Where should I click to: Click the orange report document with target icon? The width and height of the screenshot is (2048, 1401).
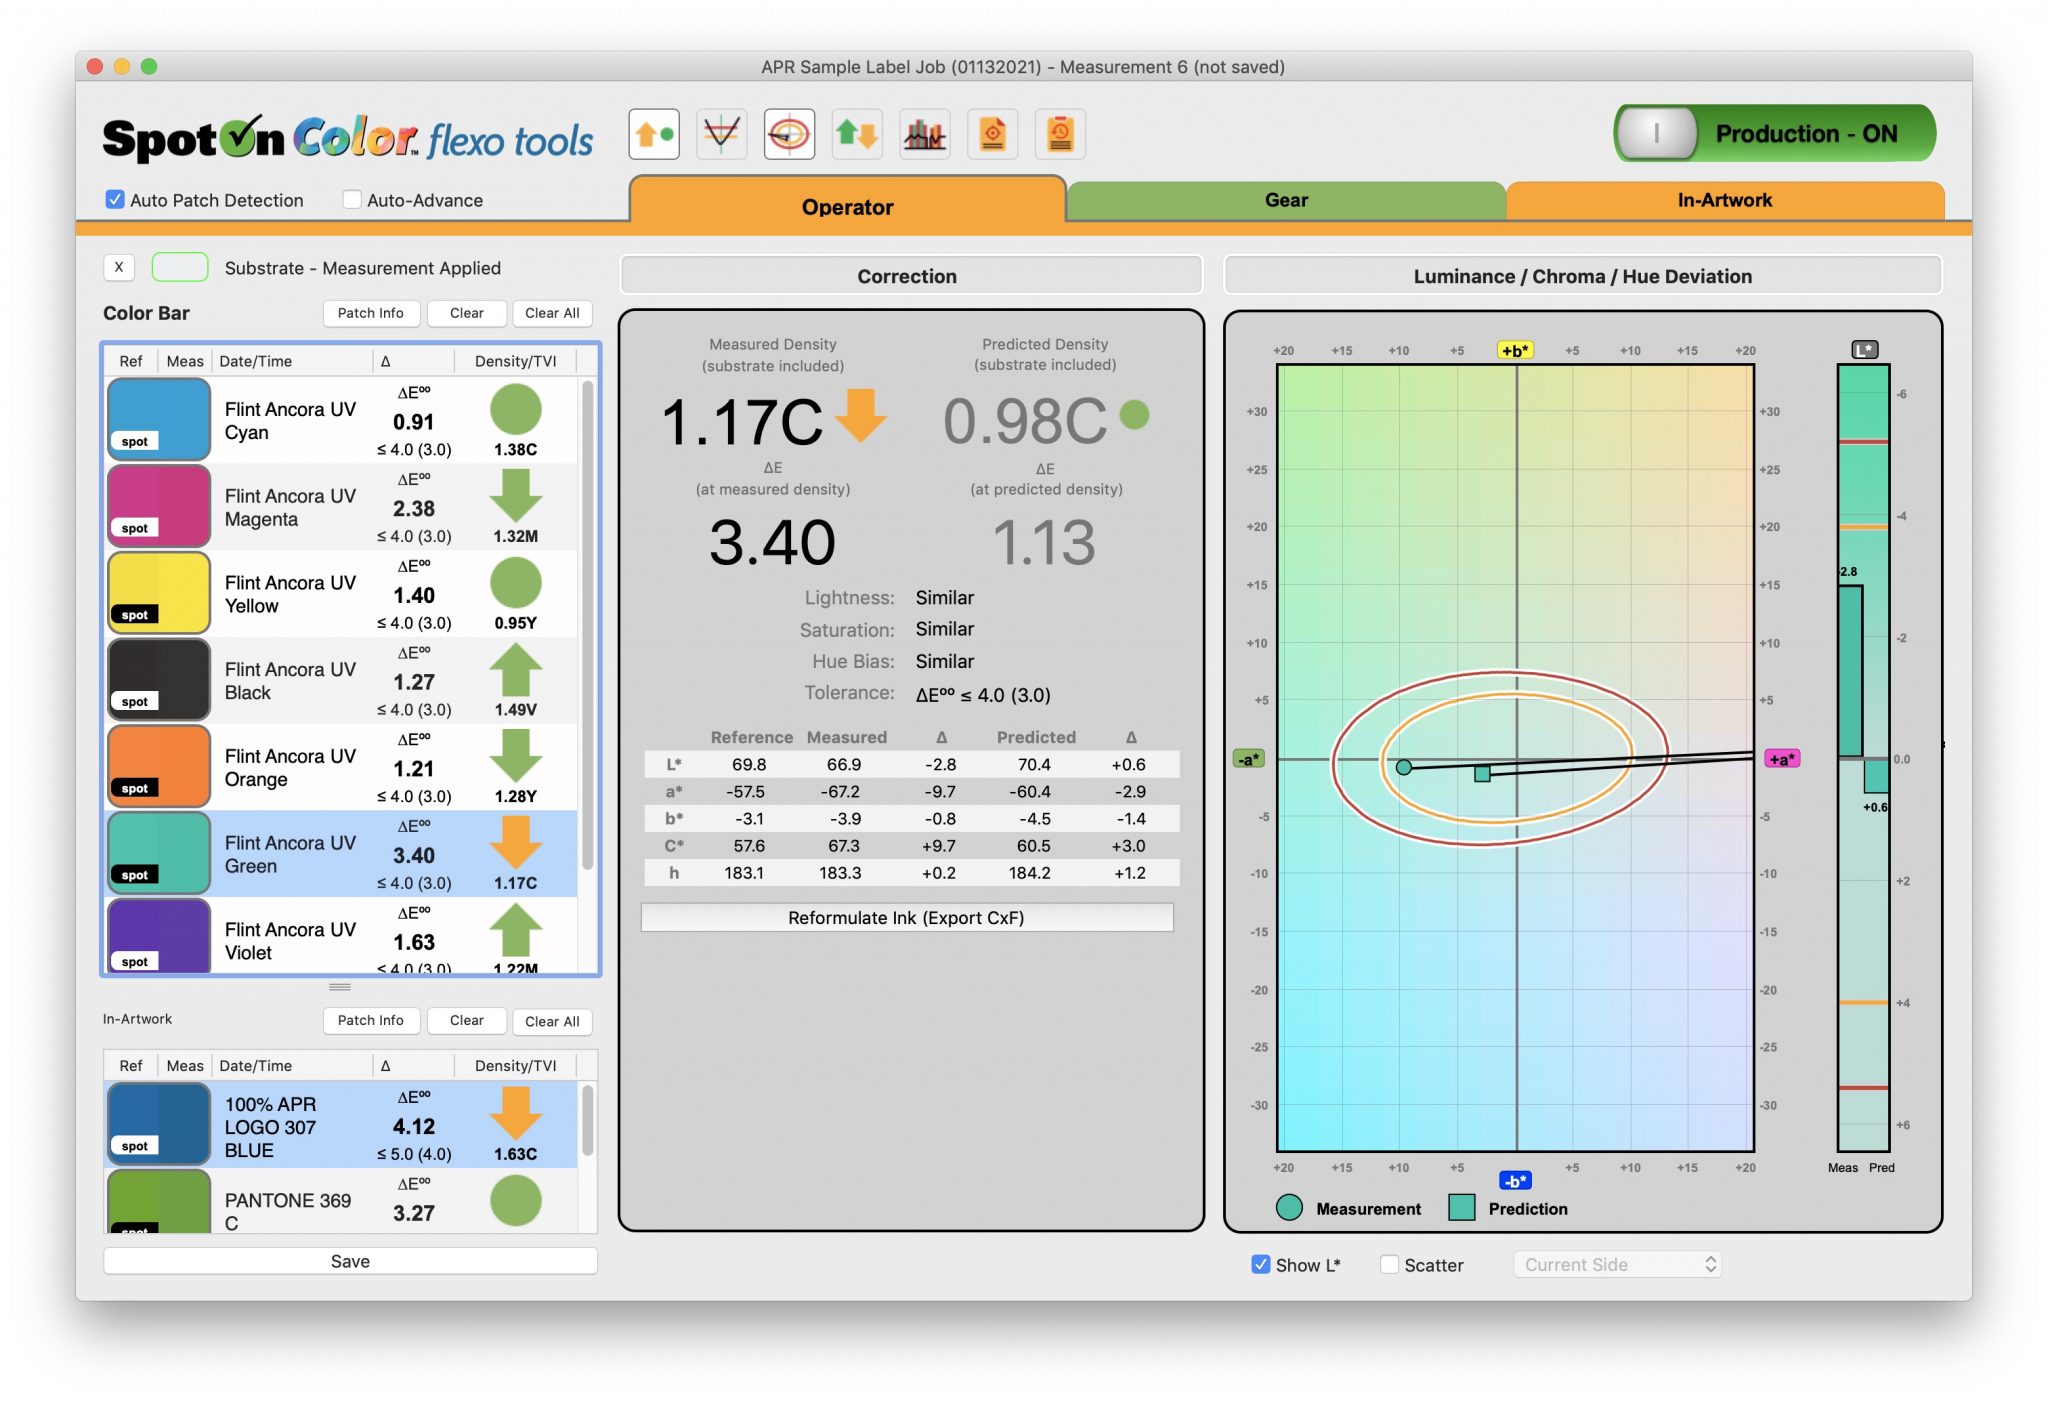click(992, 134)
